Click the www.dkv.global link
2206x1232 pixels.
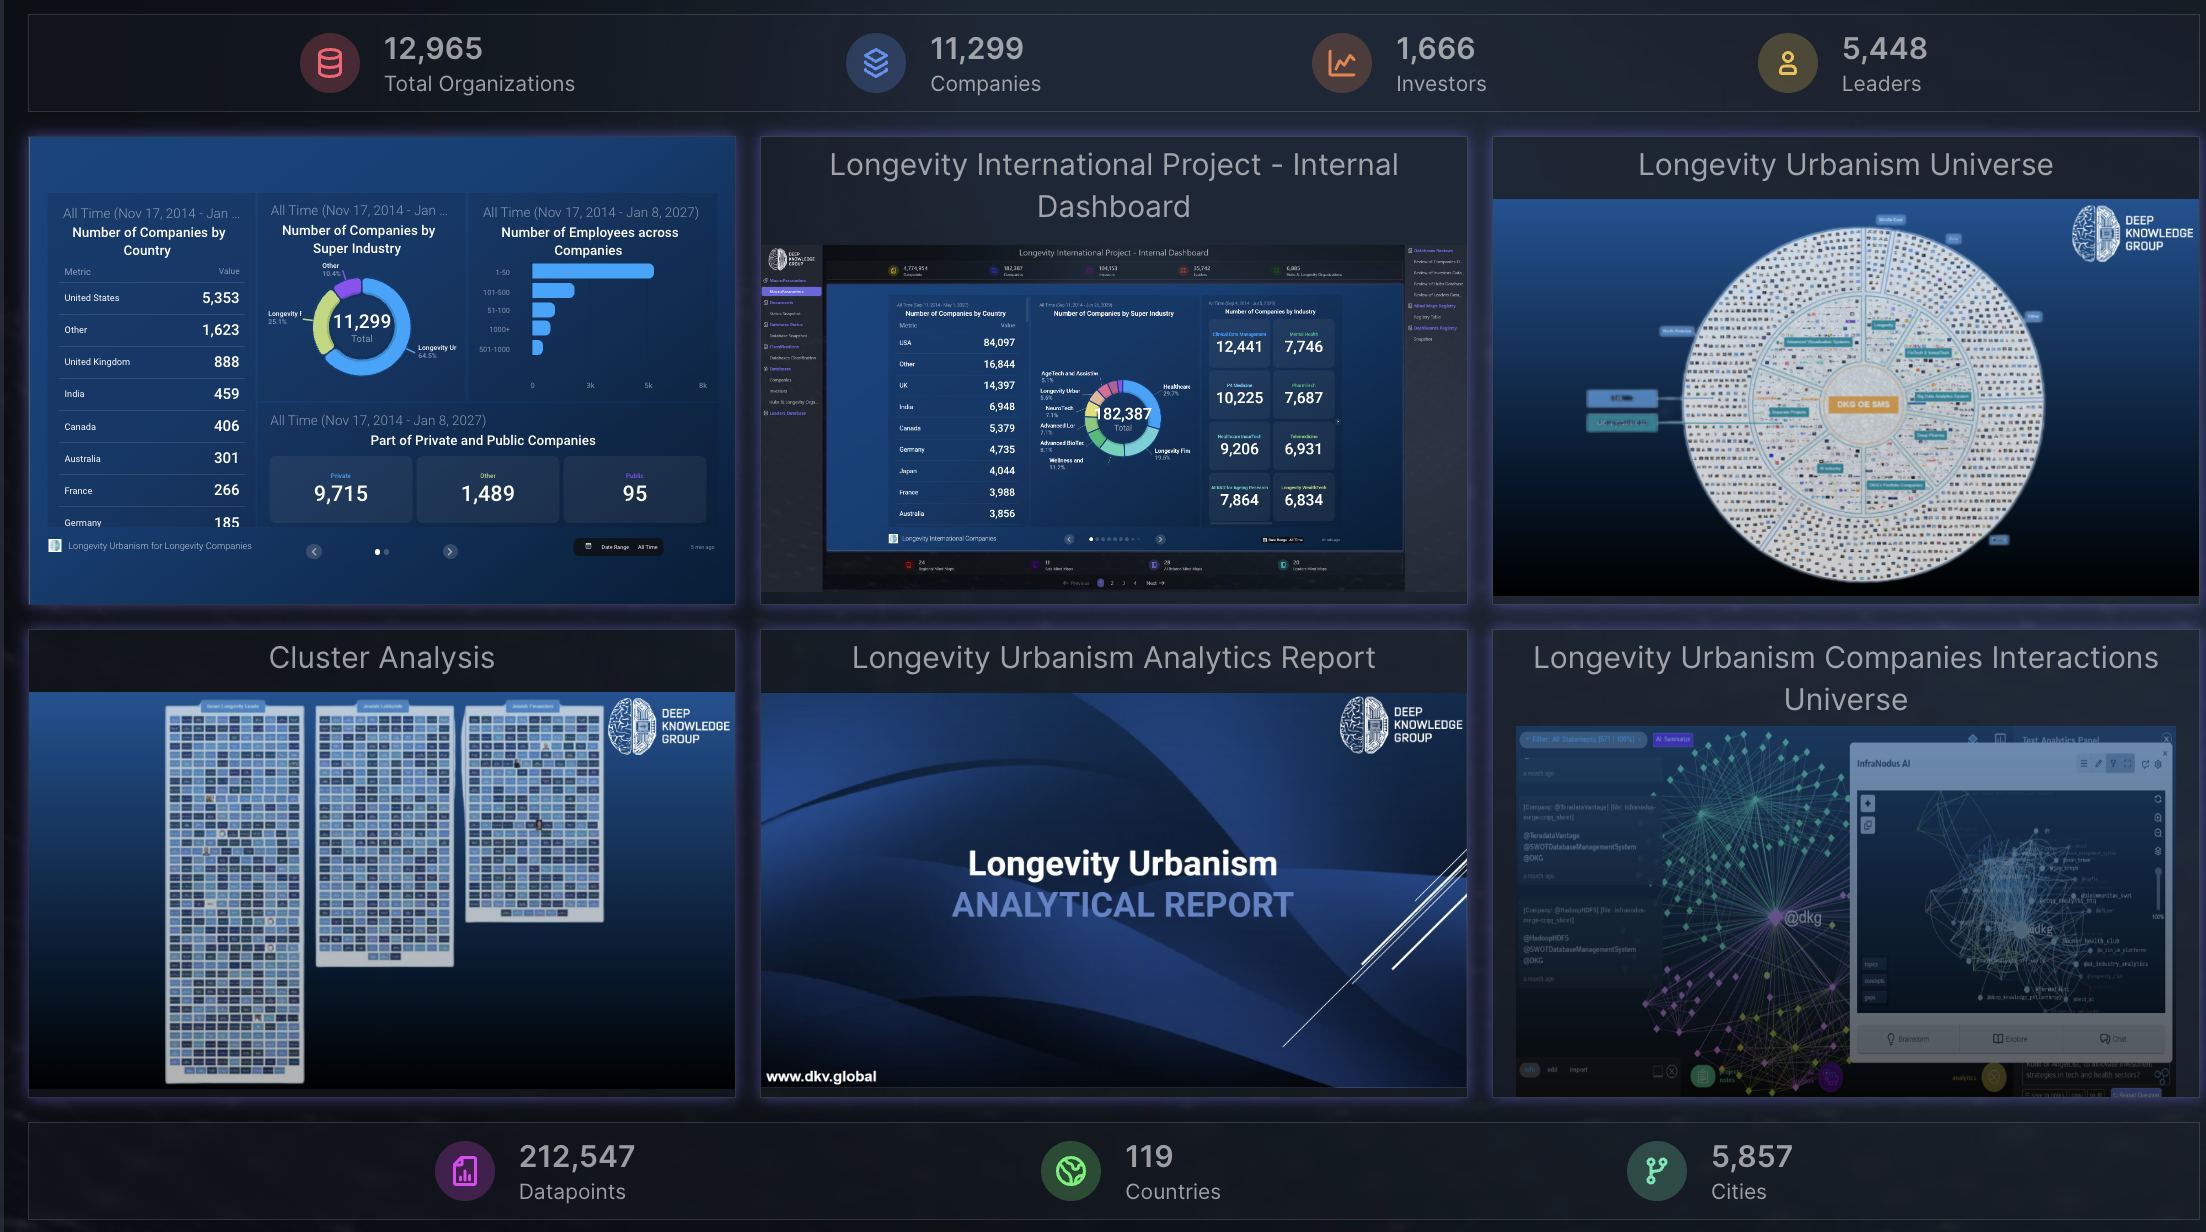(821, 1076)
